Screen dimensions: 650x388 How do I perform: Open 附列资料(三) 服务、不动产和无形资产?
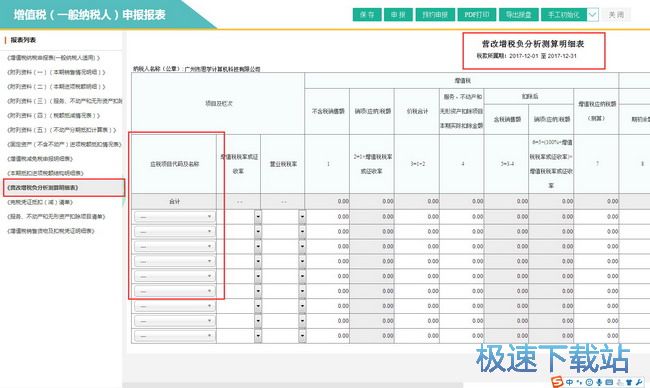tap(64, 101)
